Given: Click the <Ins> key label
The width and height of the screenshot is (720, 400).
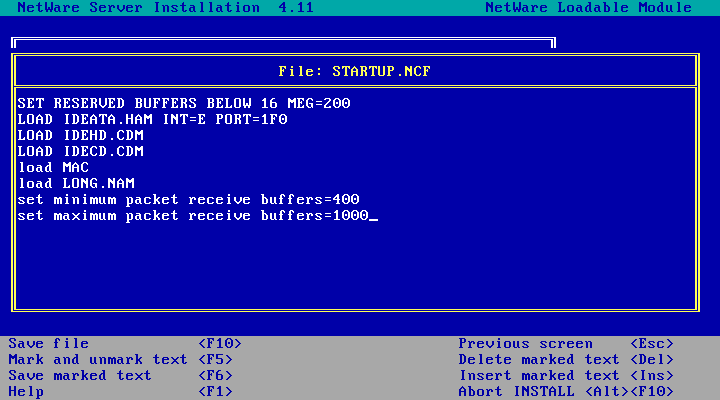Looking at the screenshot, I should tap(652, 376).
